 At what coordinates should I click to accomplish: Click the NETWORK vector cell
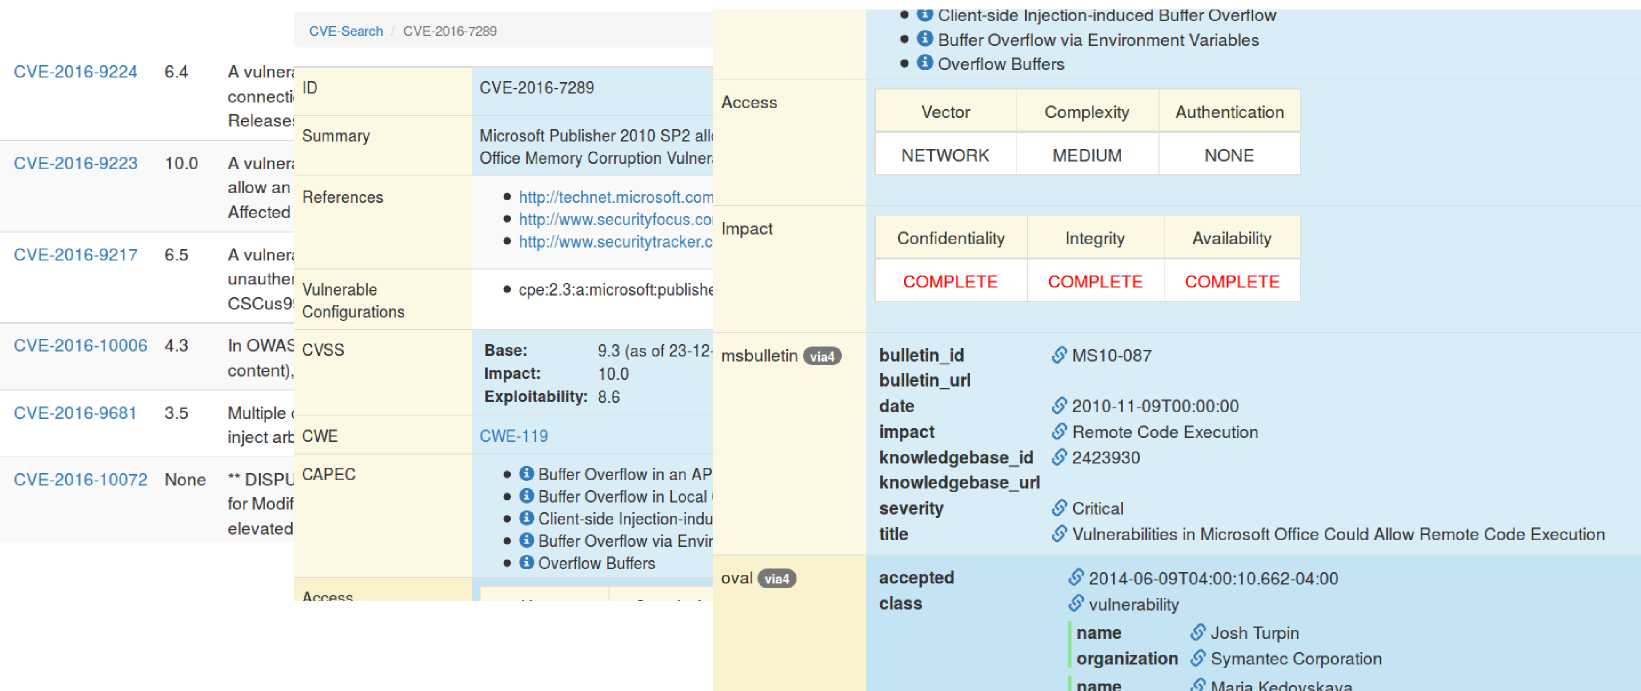[x=945, y=155]
